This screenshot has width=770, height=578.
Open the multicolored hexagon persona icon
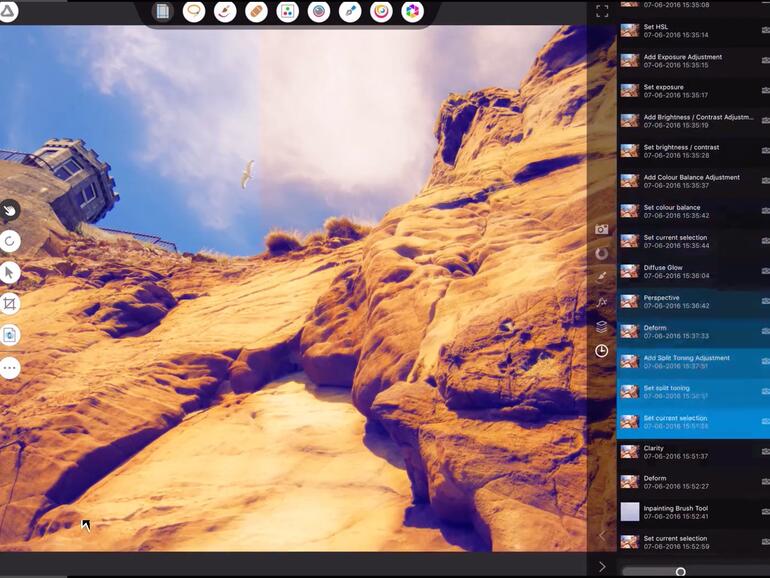[412, 11]
